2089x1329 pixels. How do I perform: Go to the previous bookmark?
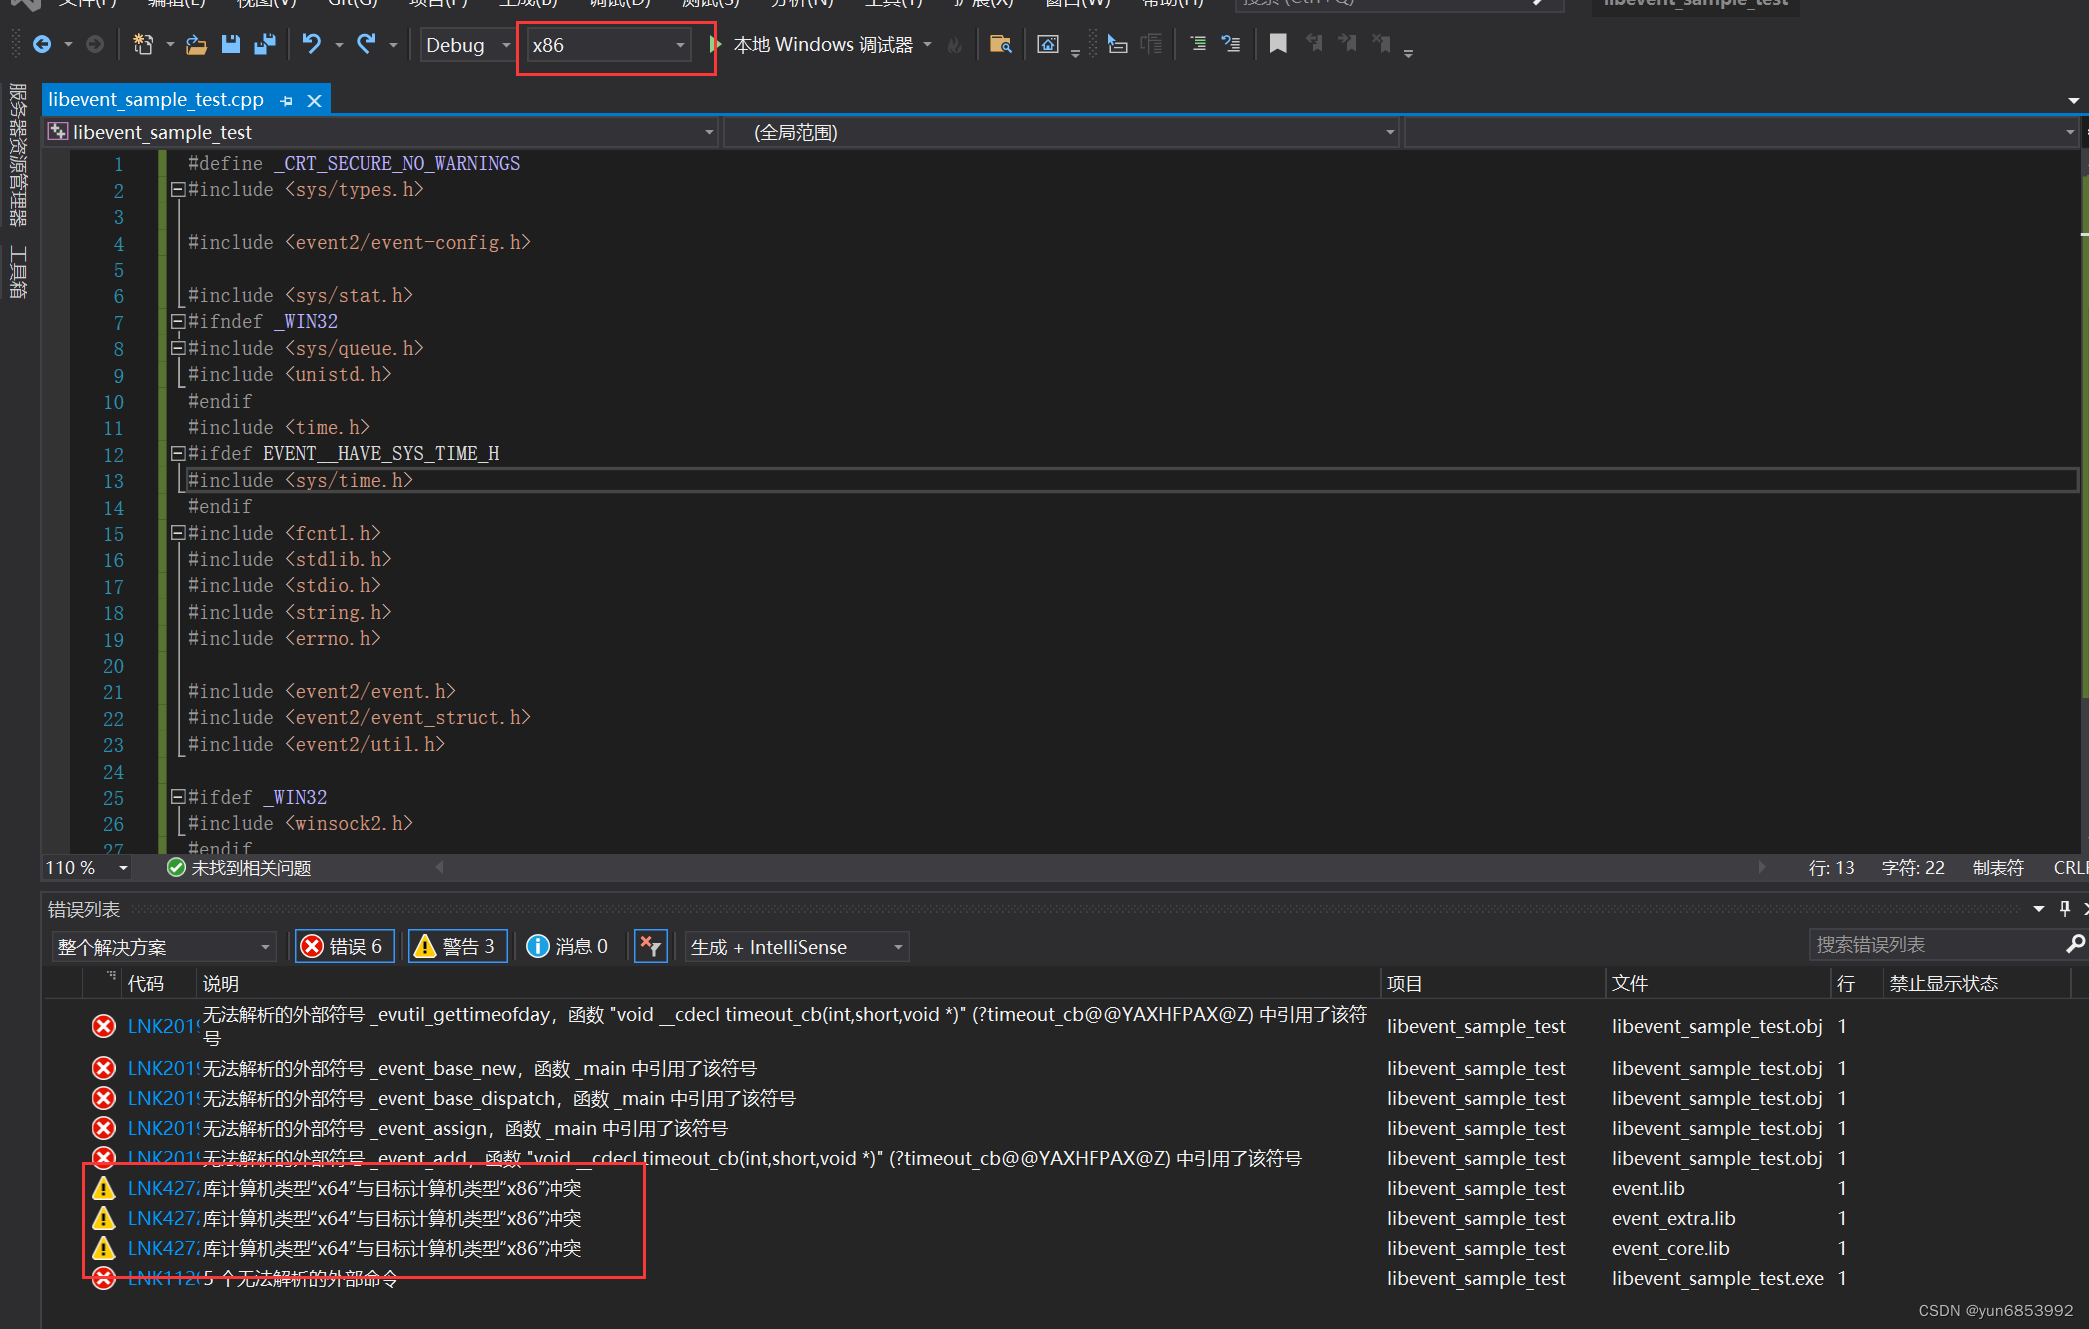[x=1314, y=44]
